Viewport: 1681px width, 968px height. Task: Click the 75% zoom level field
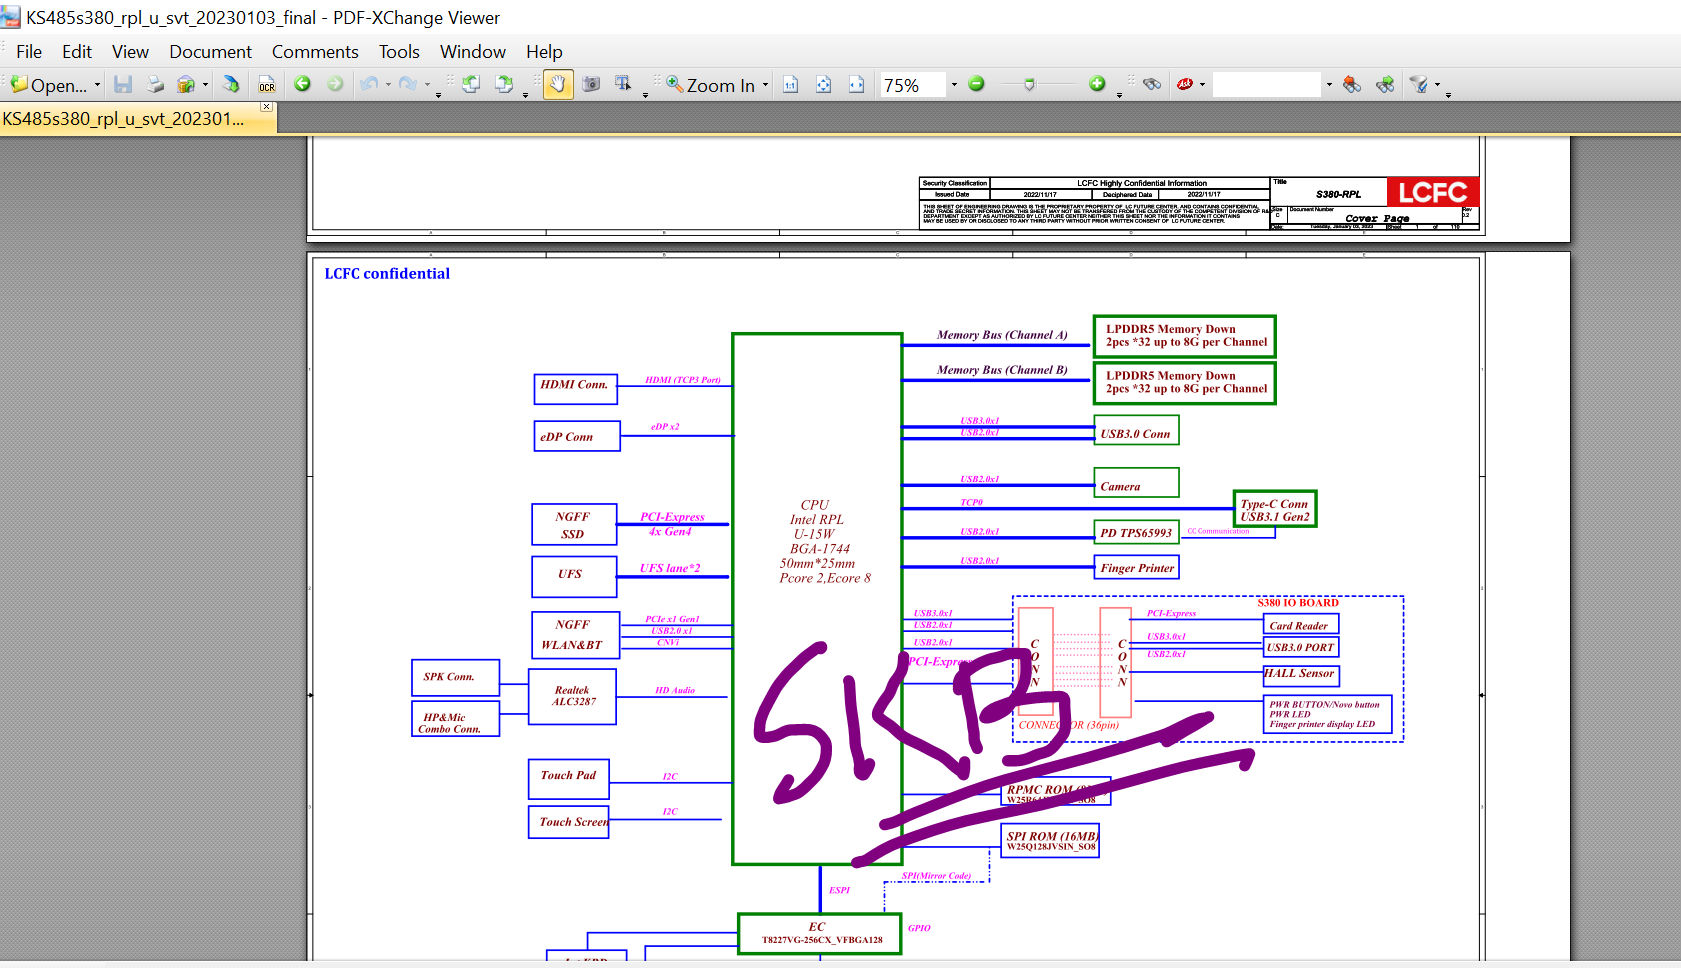(912, 85)
